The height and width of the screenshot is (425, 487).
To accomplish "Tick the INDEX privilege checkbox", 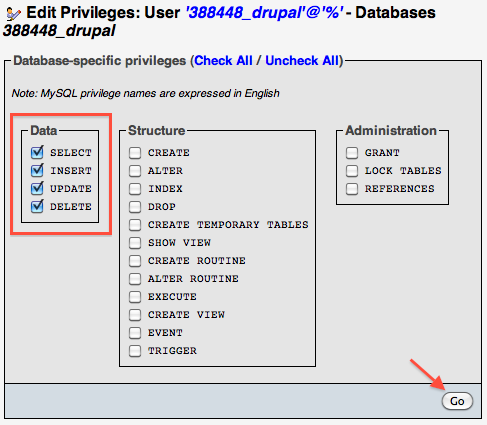I will tap(135, 189).
